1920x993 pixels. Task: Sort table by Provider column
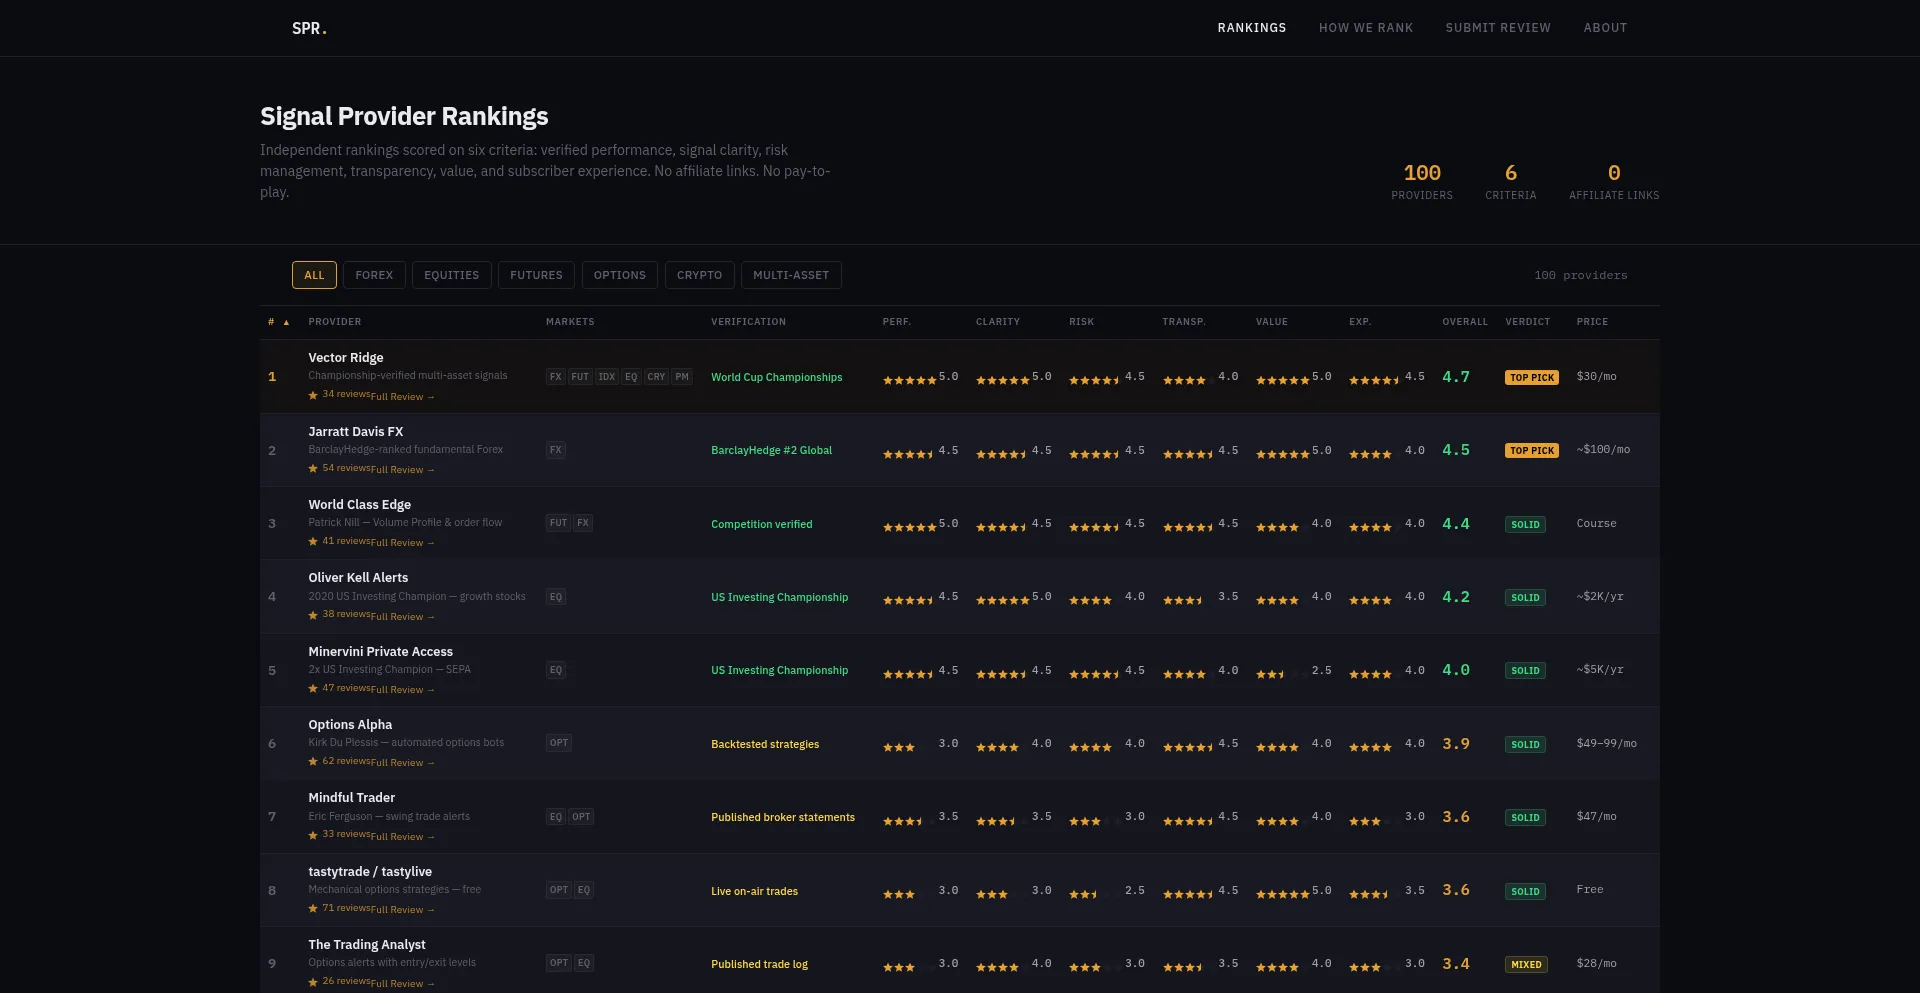point(335,322)
